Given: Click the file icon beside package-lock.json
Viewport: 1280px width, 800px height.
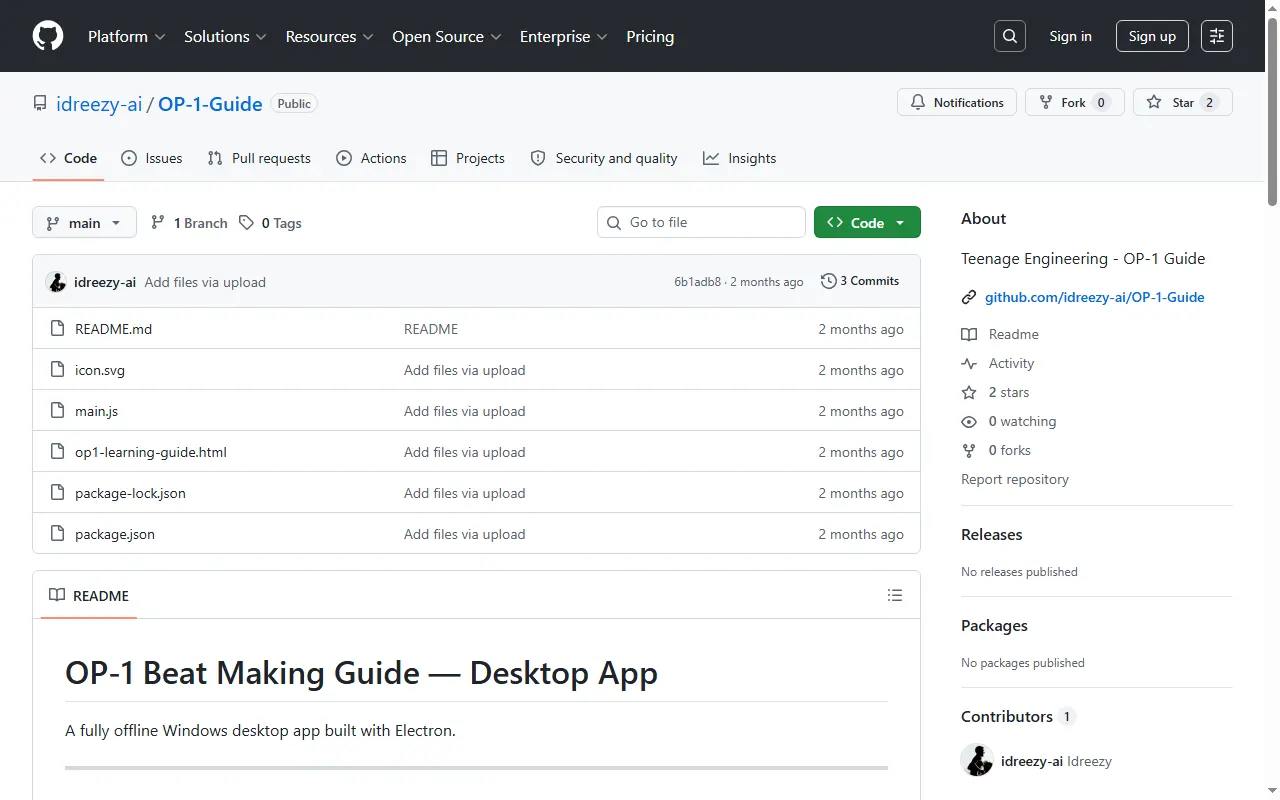Looking at the screenshot, I should coord(57,493).
